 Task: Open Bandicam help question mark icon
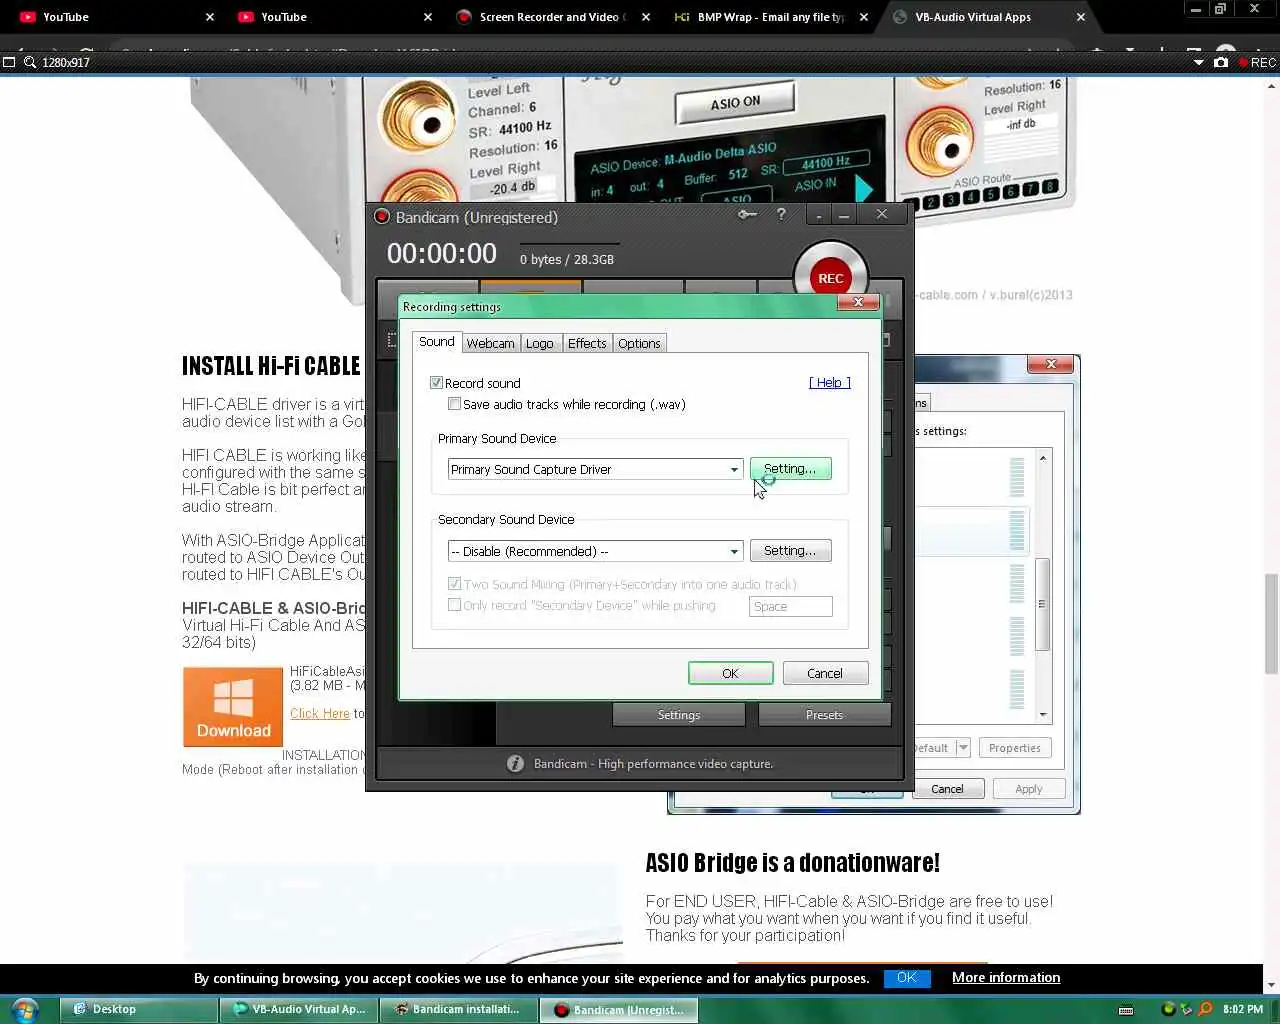point(781,214)
